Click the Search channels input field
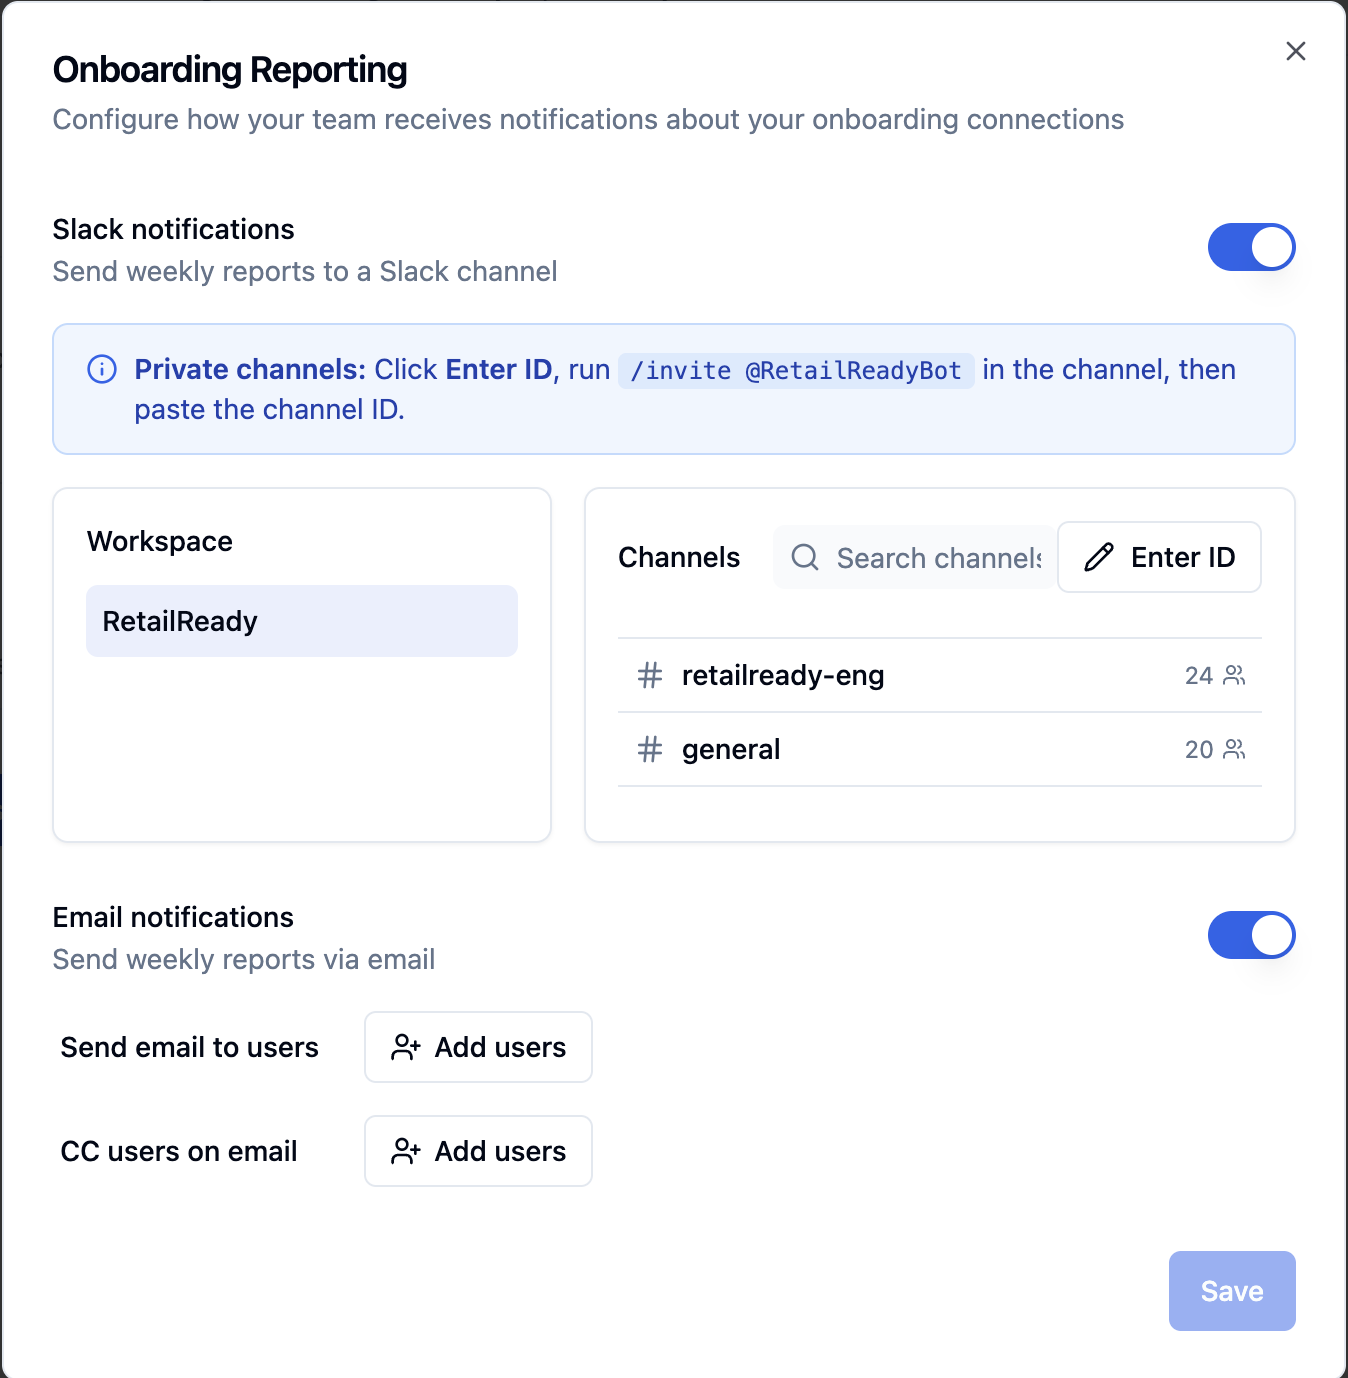 914,557
